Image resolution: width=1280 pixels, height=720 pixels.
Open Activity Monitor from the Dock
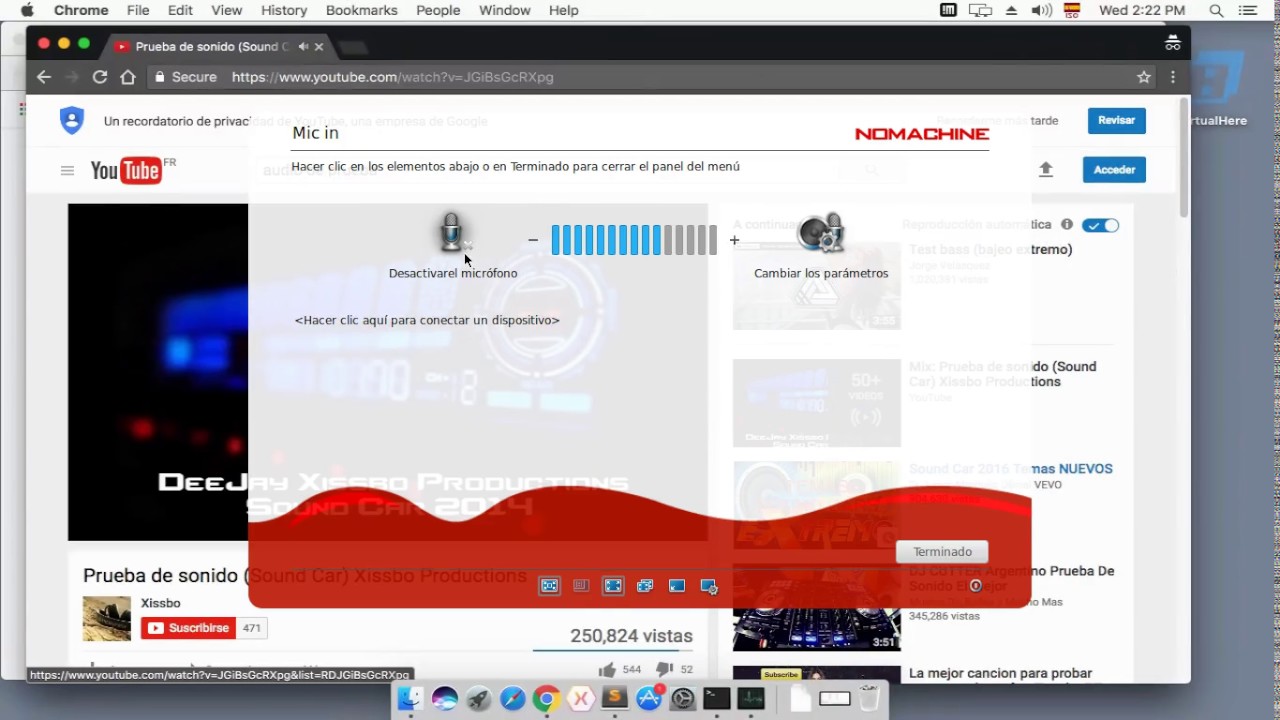[751, 699]
